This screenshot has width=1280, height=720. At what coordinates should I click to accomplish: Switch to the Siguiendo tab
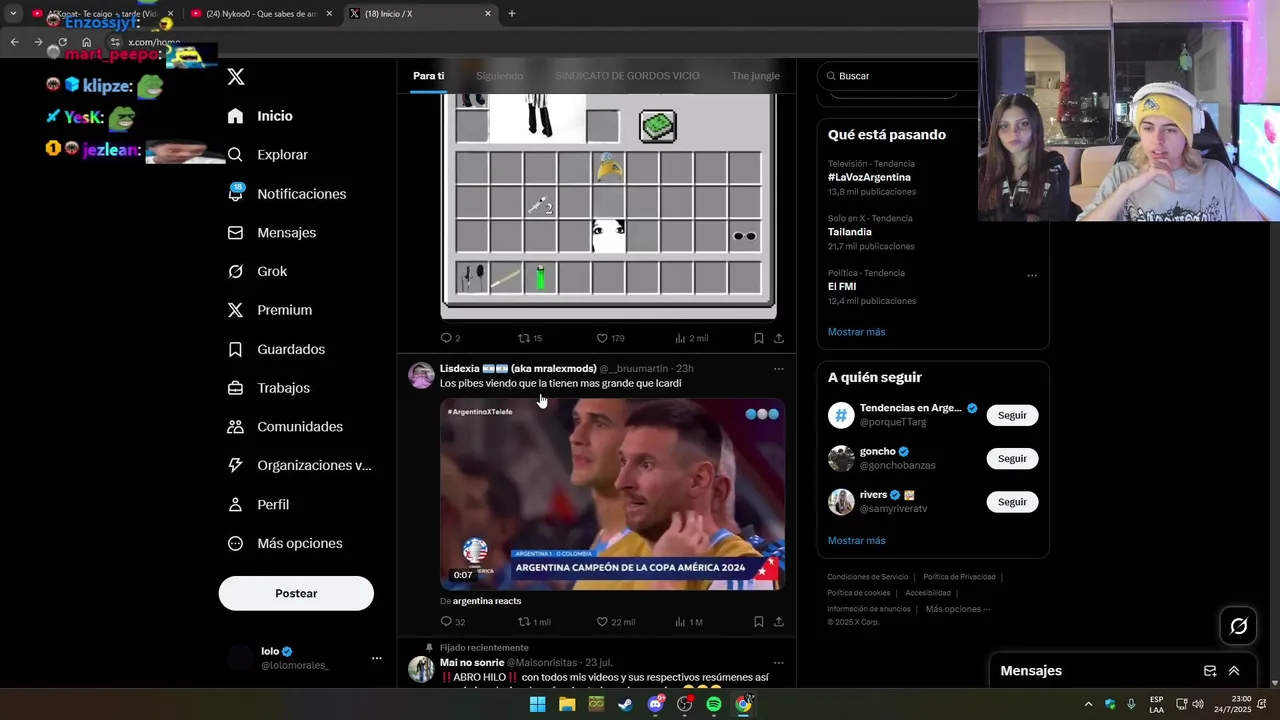click(x=499, y=76)
